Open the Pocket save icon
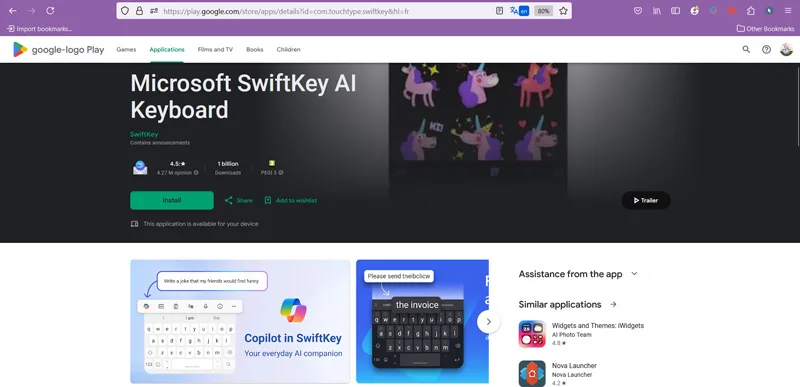This screenshot has height=387, width=800. pyautogui.click(x=638, y=11)
